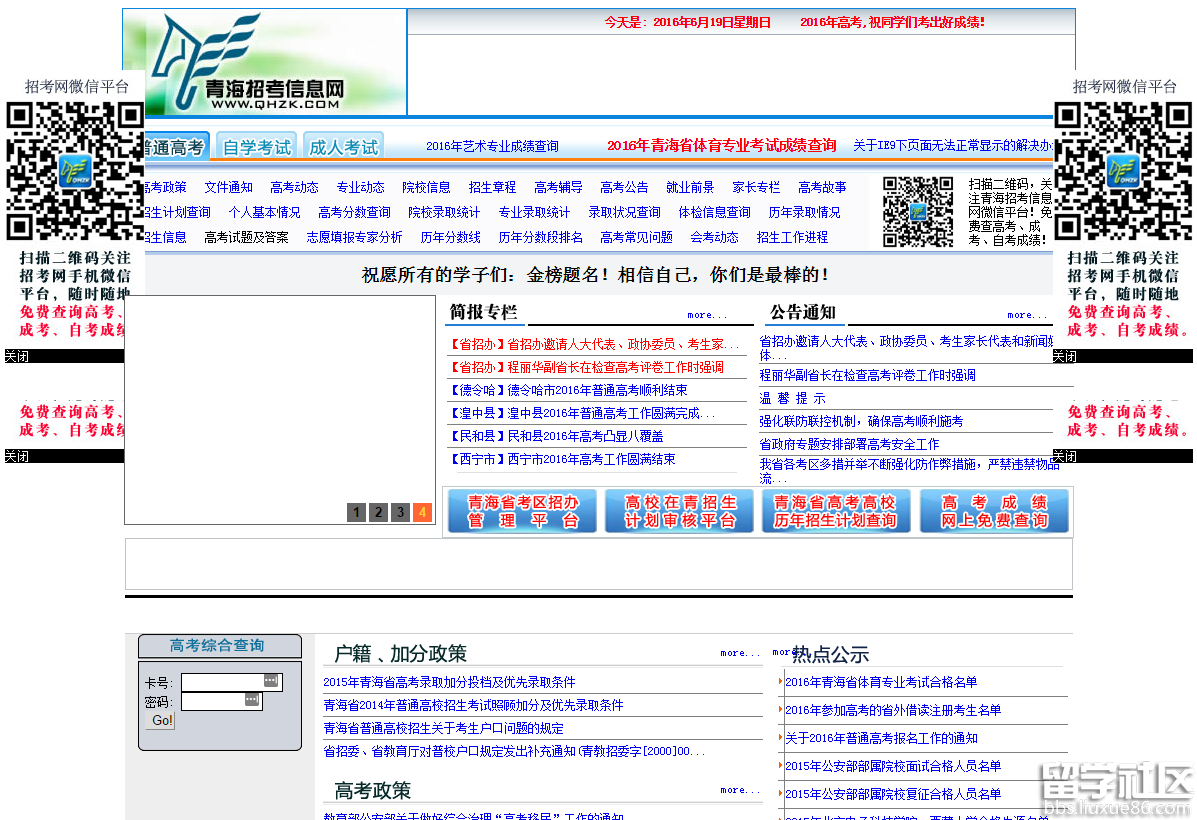Select slideshow page 2 button
The image size is (1197, 820).
coord(378,512)
